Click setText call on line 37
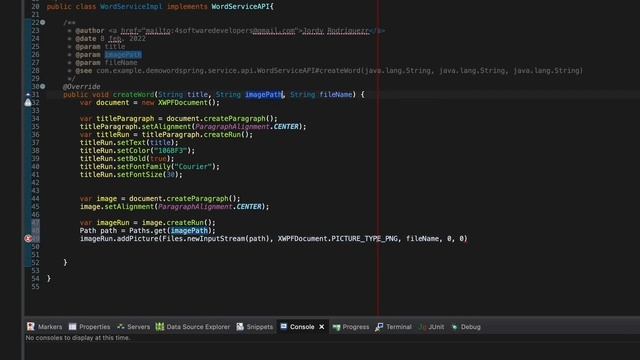Viewport: 640px width, 360px height. (131, 143)
